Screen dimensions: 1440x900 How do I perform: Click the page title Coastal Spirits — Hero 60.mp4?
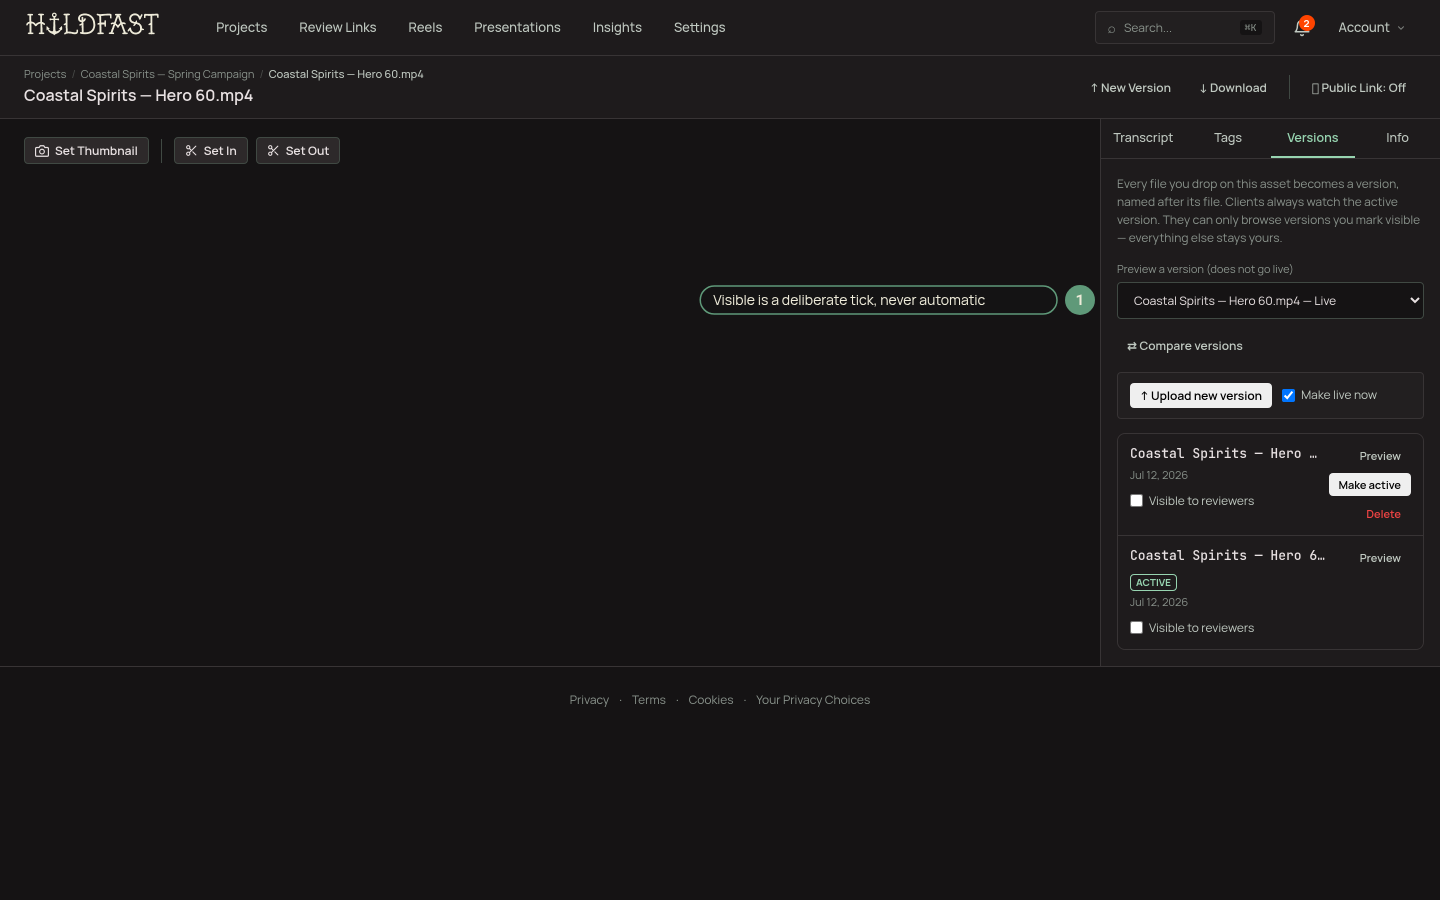tap(138, 96)
